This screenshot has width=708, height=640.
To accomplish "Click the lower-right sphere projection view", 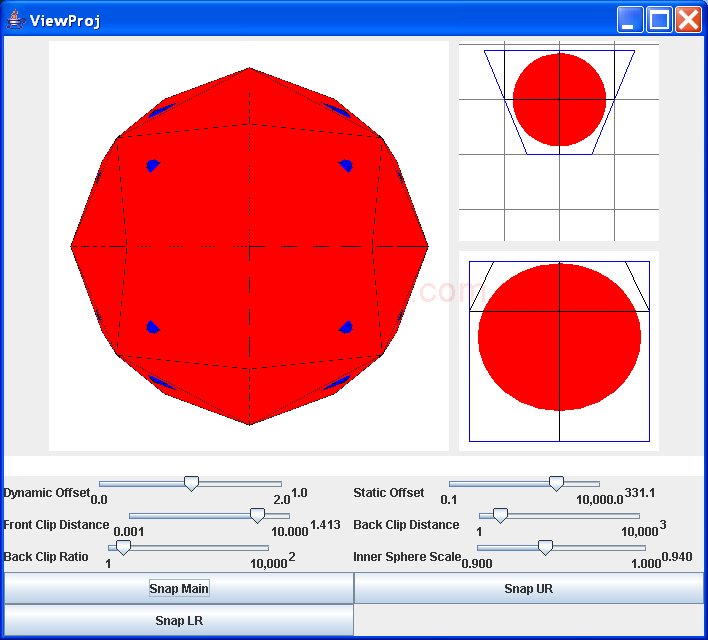I will pos(559,351).
